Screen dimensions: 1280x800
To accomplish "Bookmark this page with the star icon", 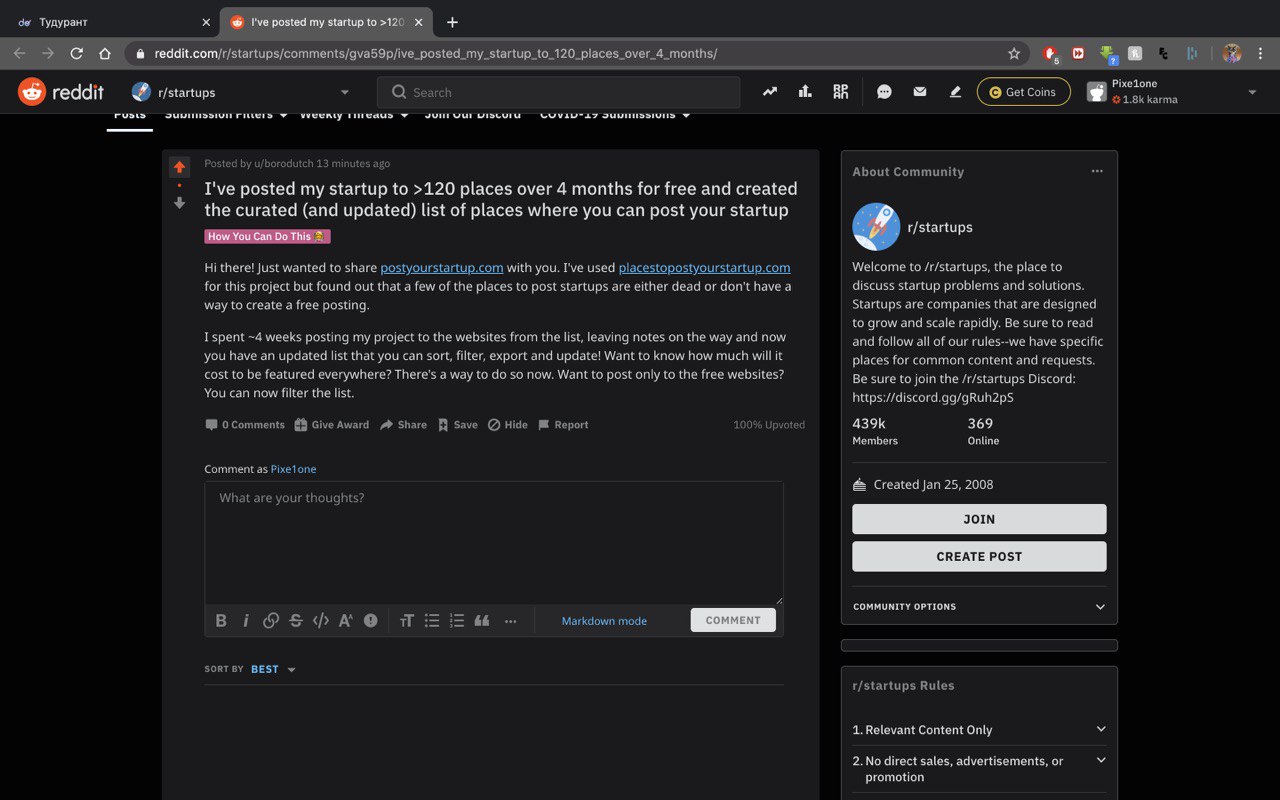I will point(1014,53).
